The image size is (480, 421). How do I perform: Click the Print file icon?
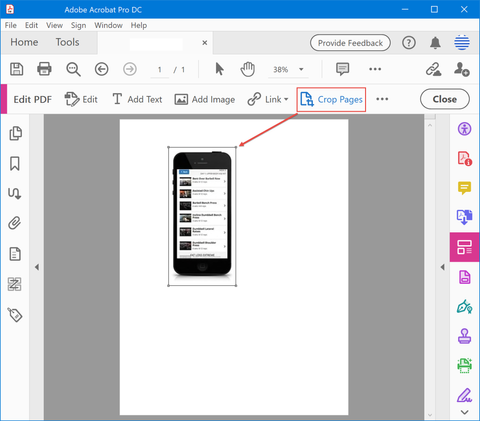click(44, 69)
